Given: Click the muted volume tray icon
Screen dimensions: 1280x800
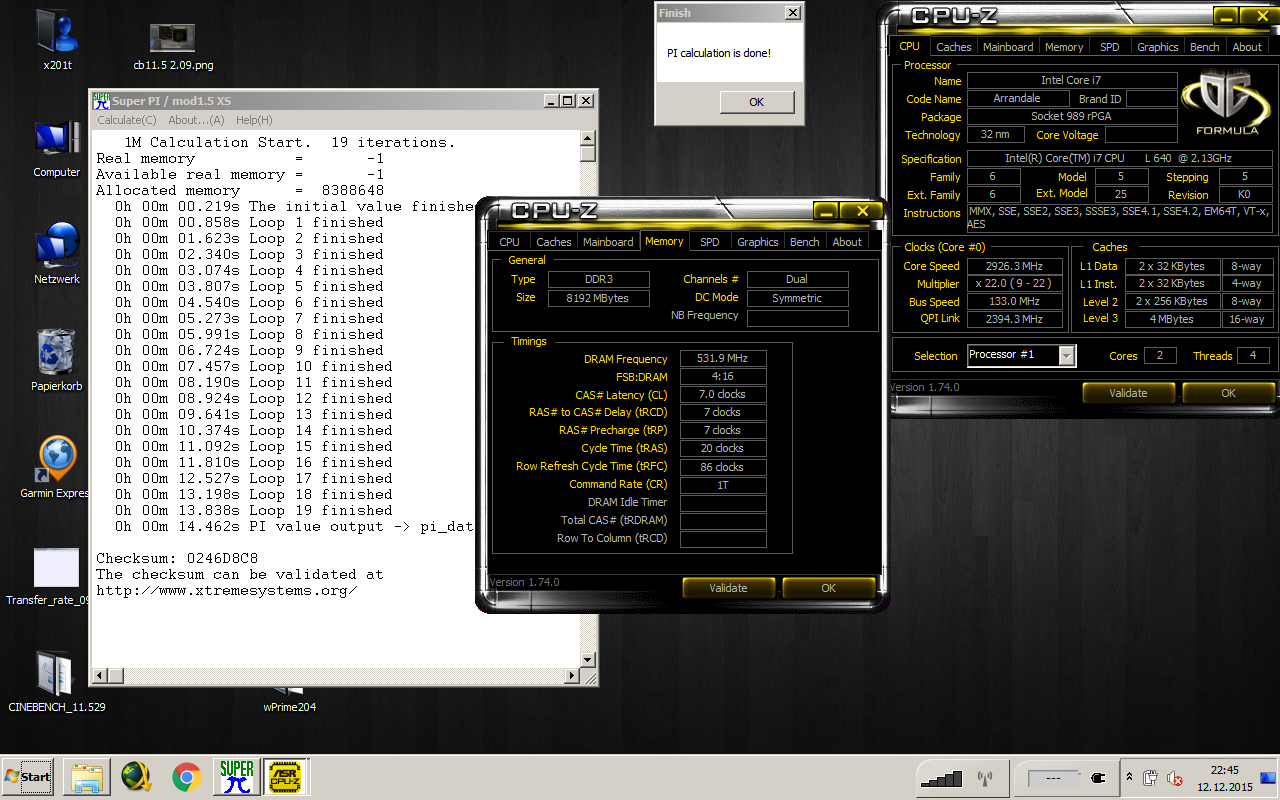Looking at the screenshot, I should pos(1174,778).
